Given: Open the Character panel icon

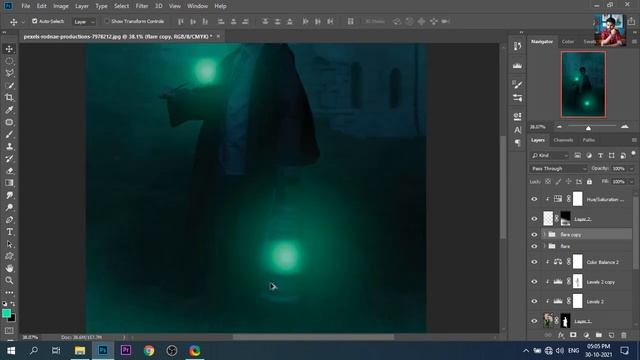Looking at the screenshot, I should [517, 130].
